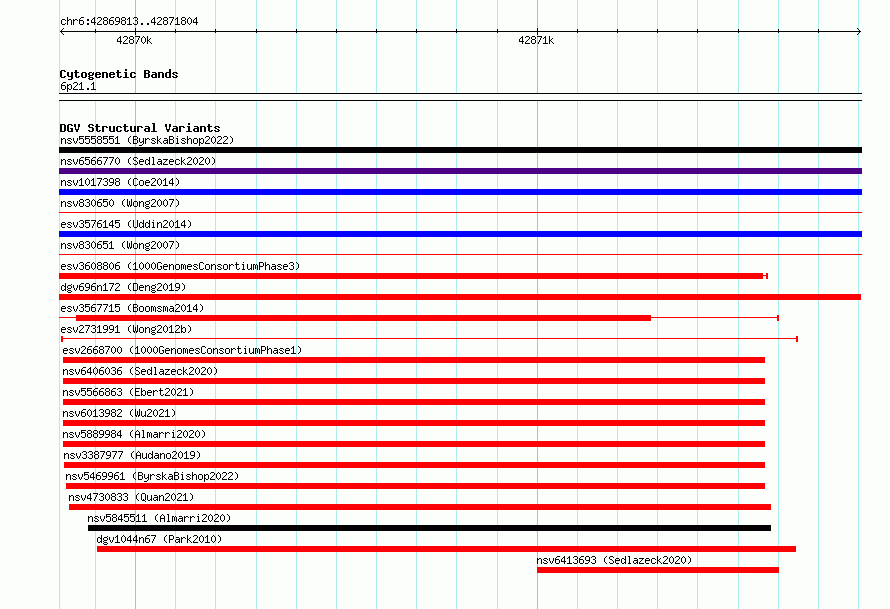Select the 6p21.1 band label
890x609 pixels.
[x=78, y=86]
